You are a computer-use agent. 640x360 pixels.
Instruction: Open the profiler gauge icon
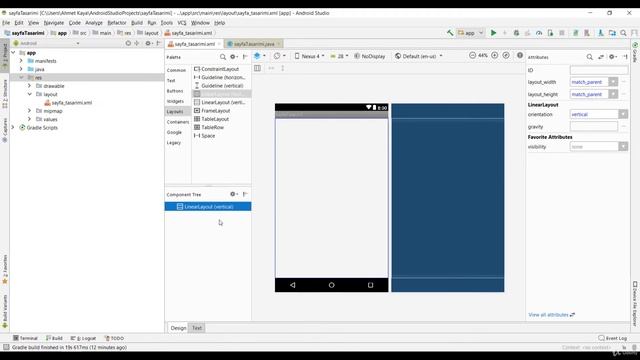[x=539, y=33]
